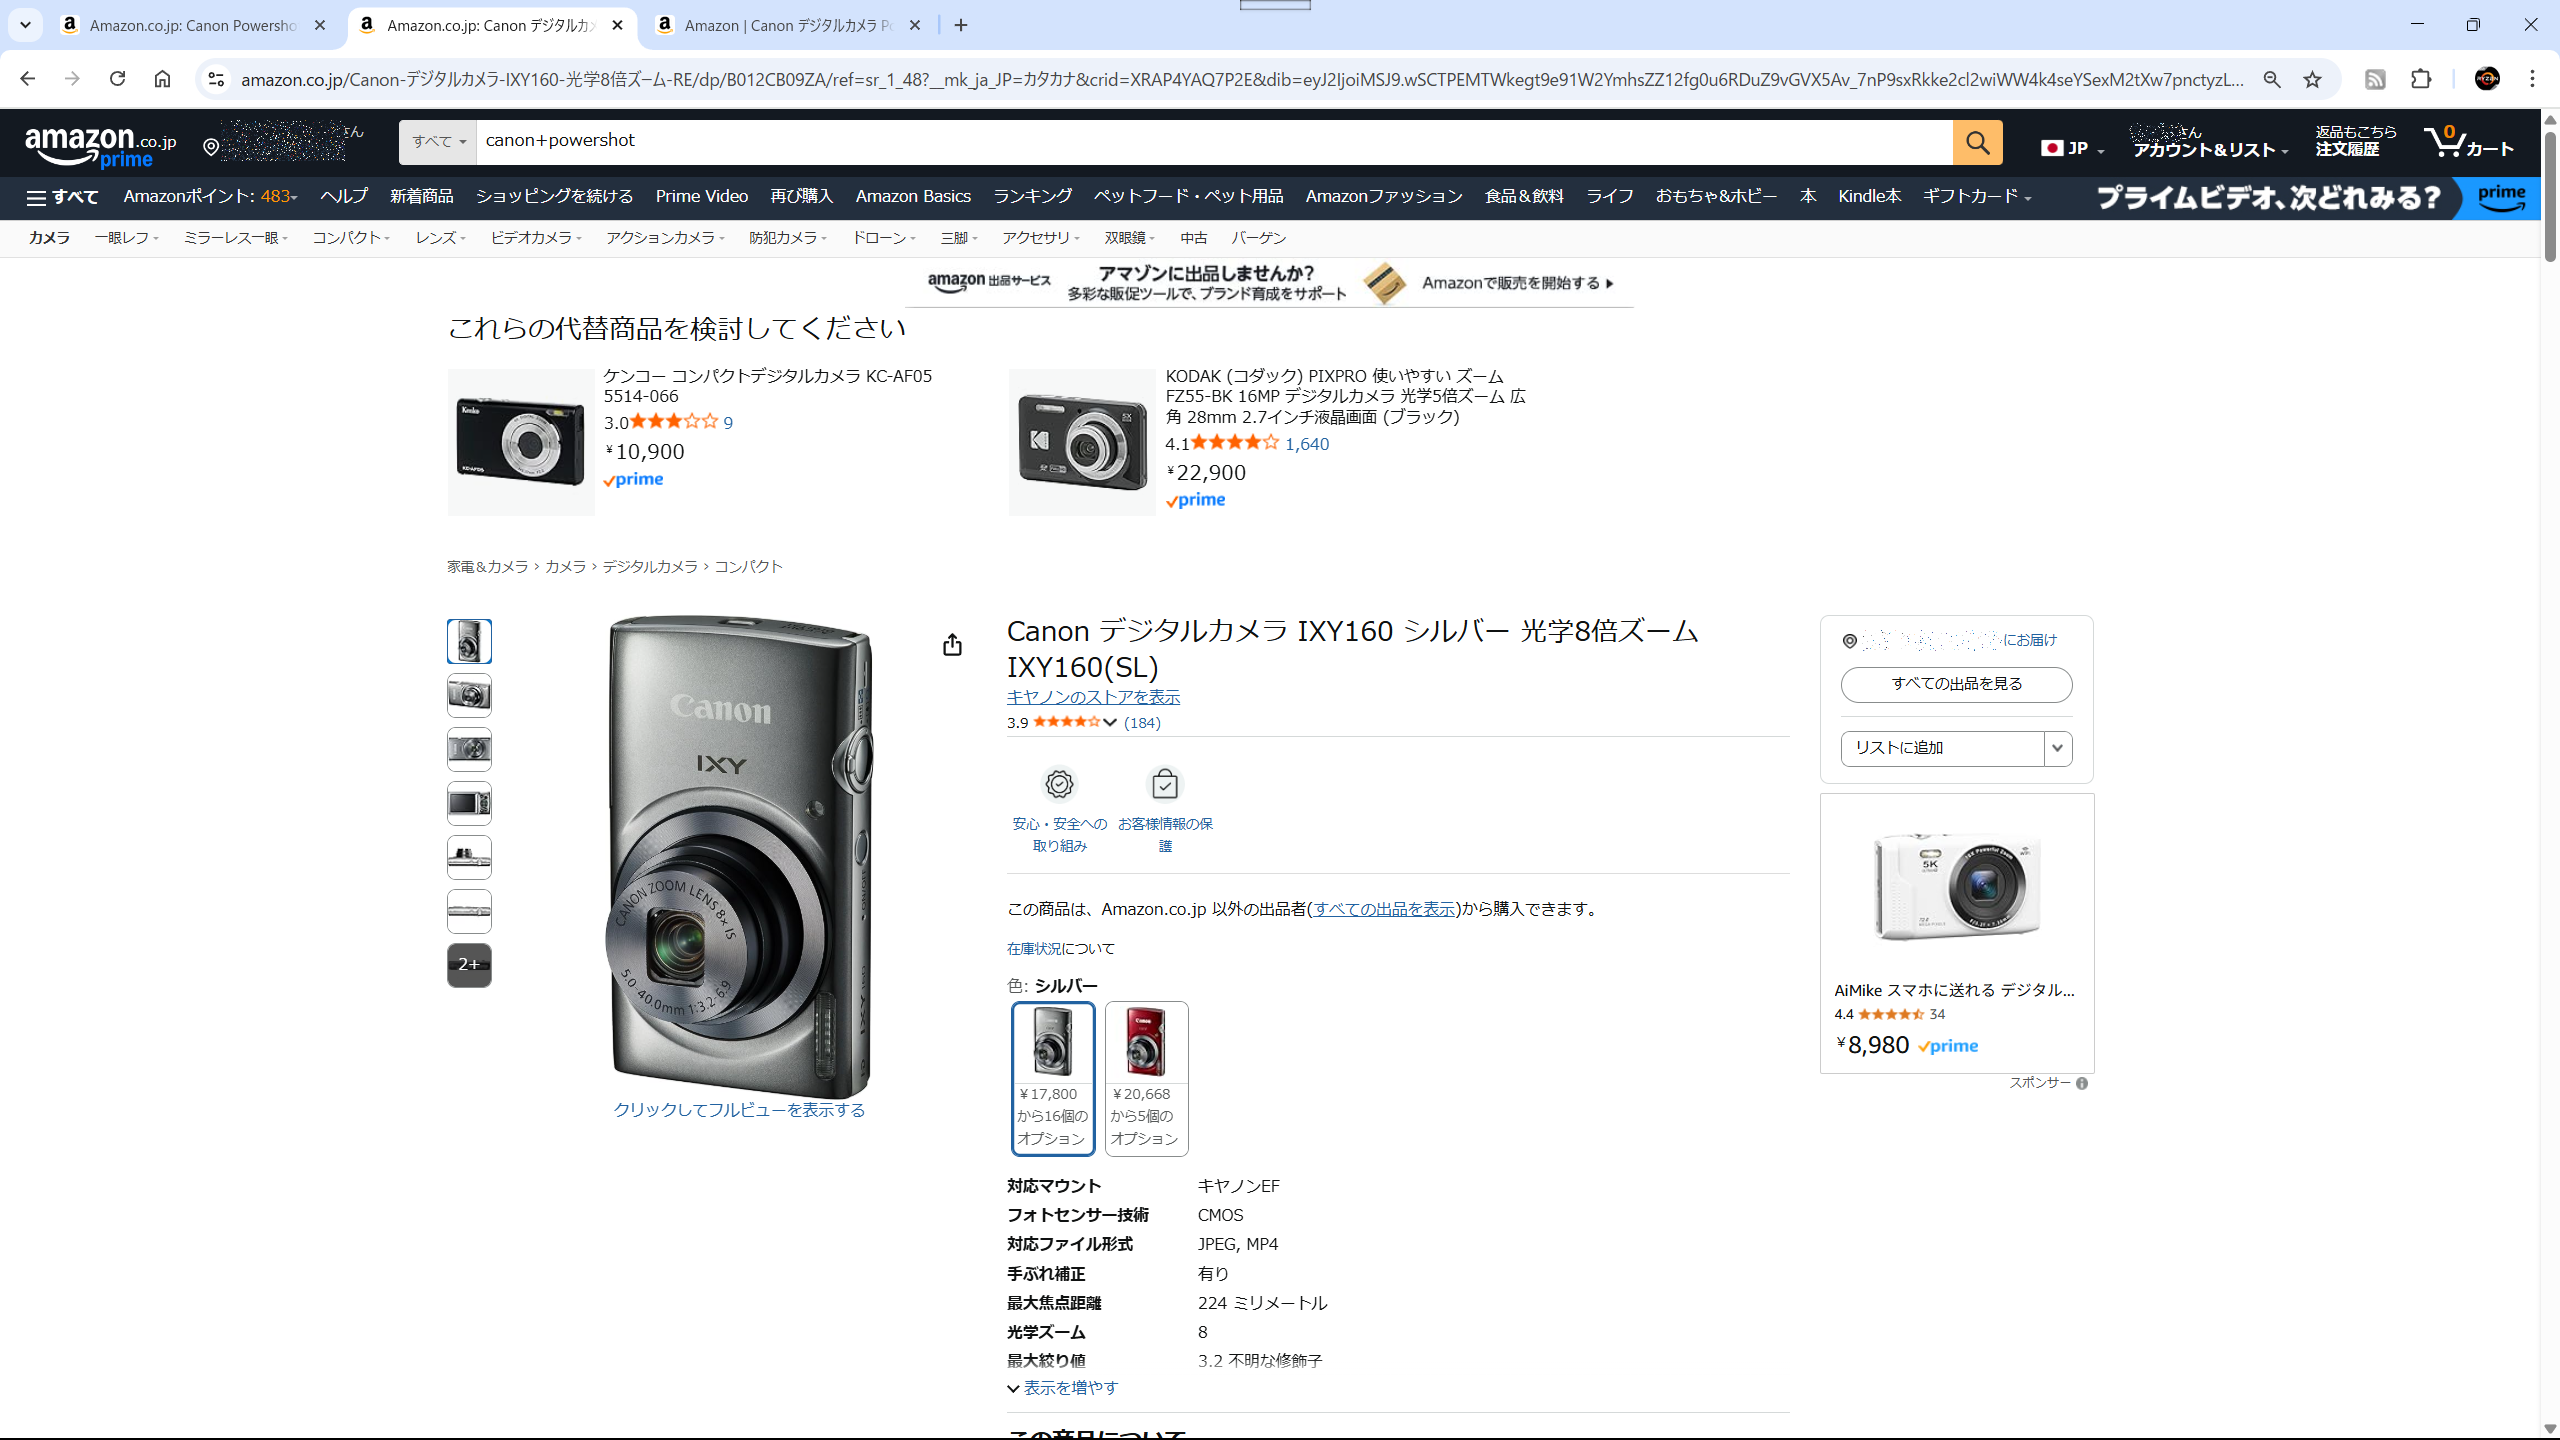Open the search category すべて dropdown
This screenshot has height=1440, width=2560.
click(x=438, y=142)
